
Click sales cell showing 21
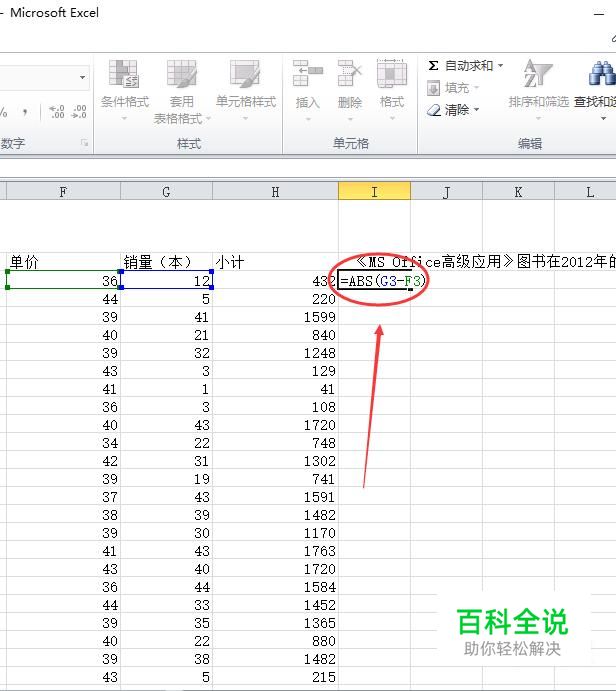coord(166,334)
